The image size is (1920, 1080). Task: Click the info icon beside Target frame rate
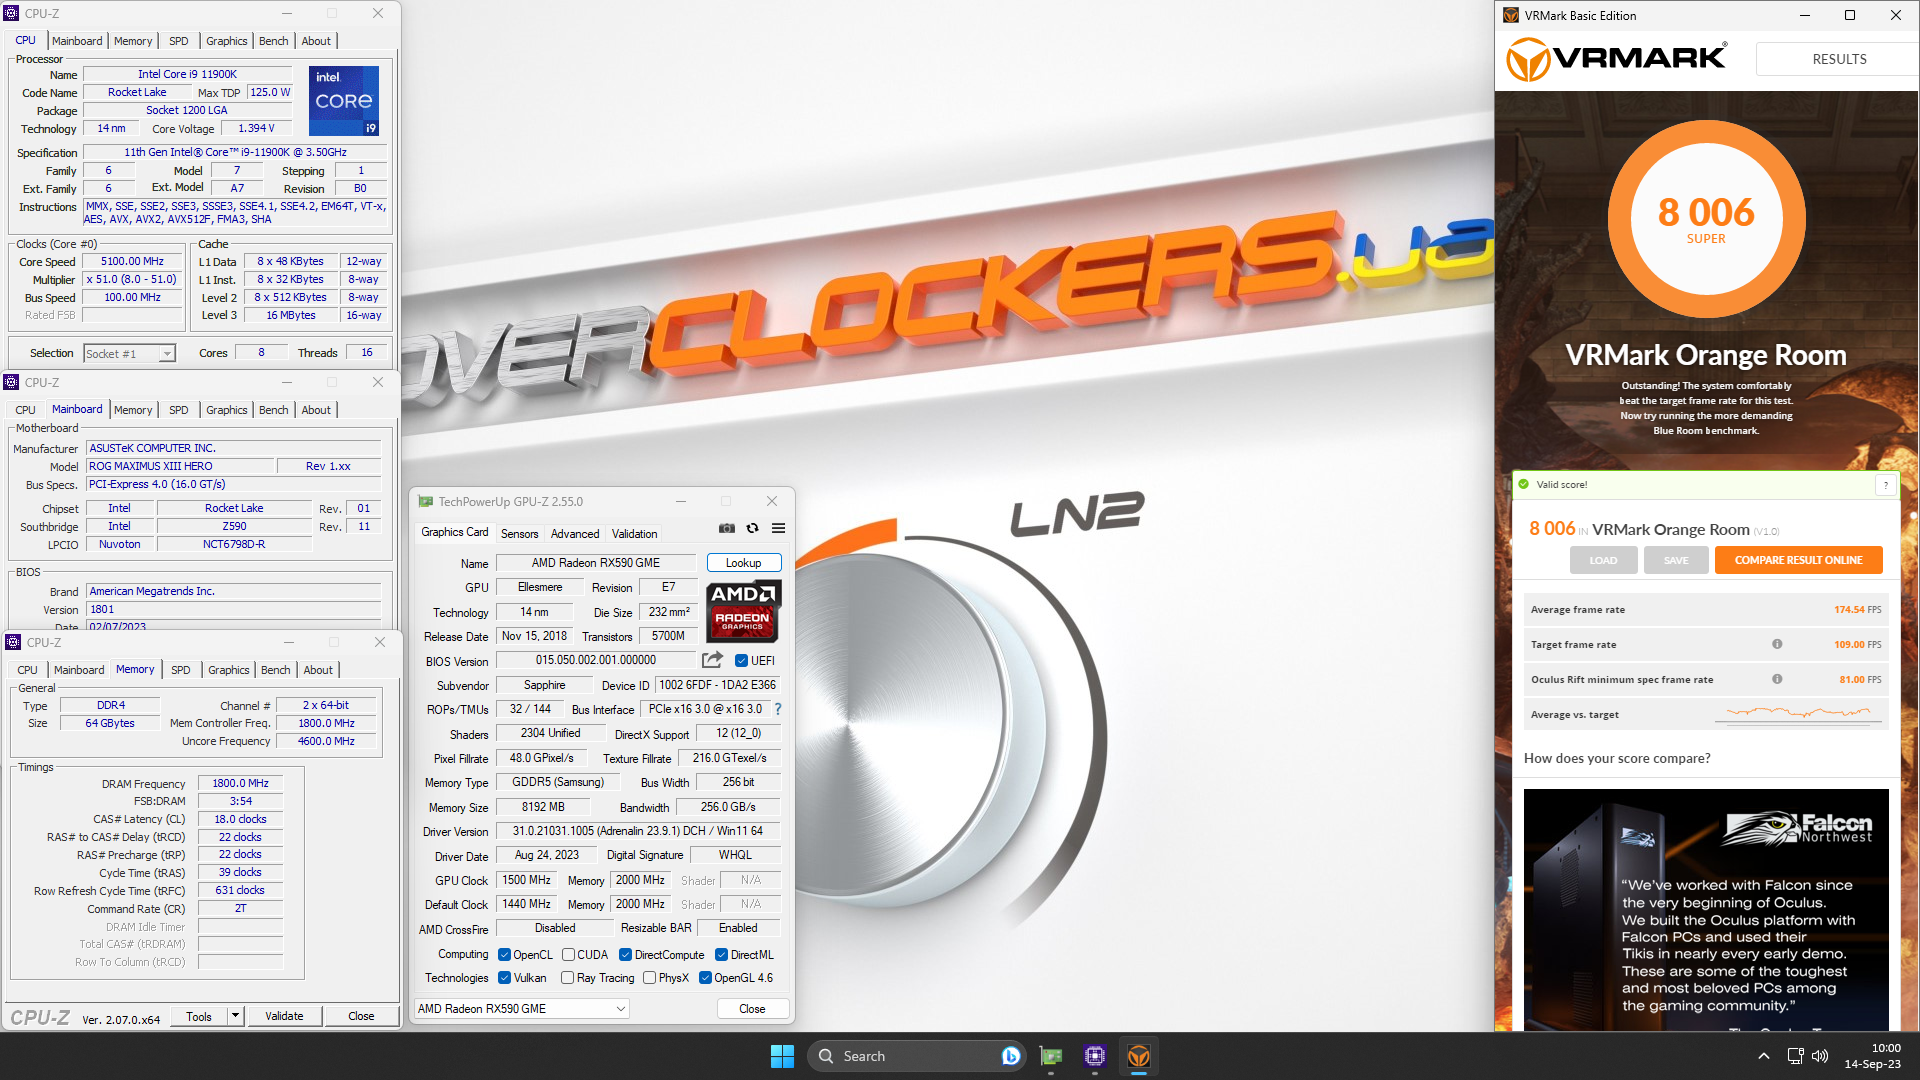pos(1777,644)
